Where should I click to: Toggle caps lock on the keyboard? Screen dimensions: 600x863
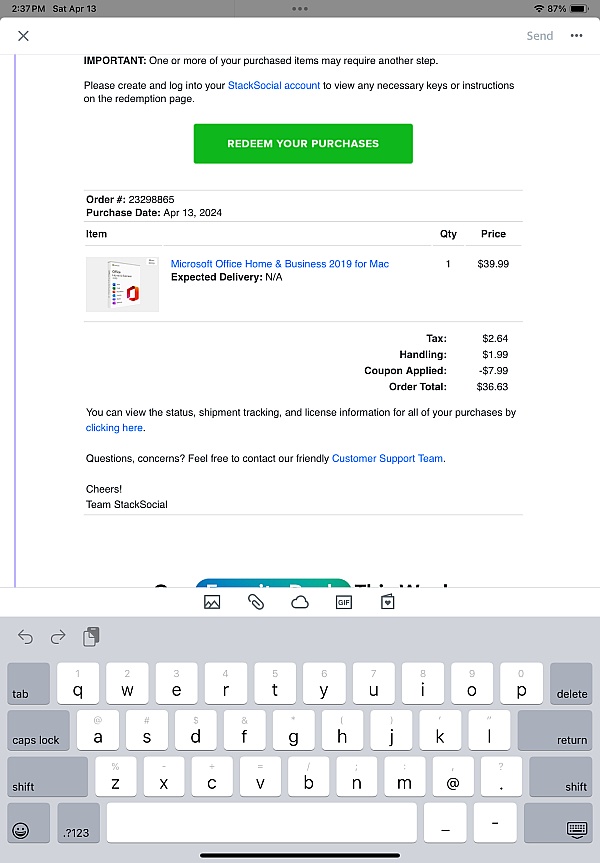38,730
